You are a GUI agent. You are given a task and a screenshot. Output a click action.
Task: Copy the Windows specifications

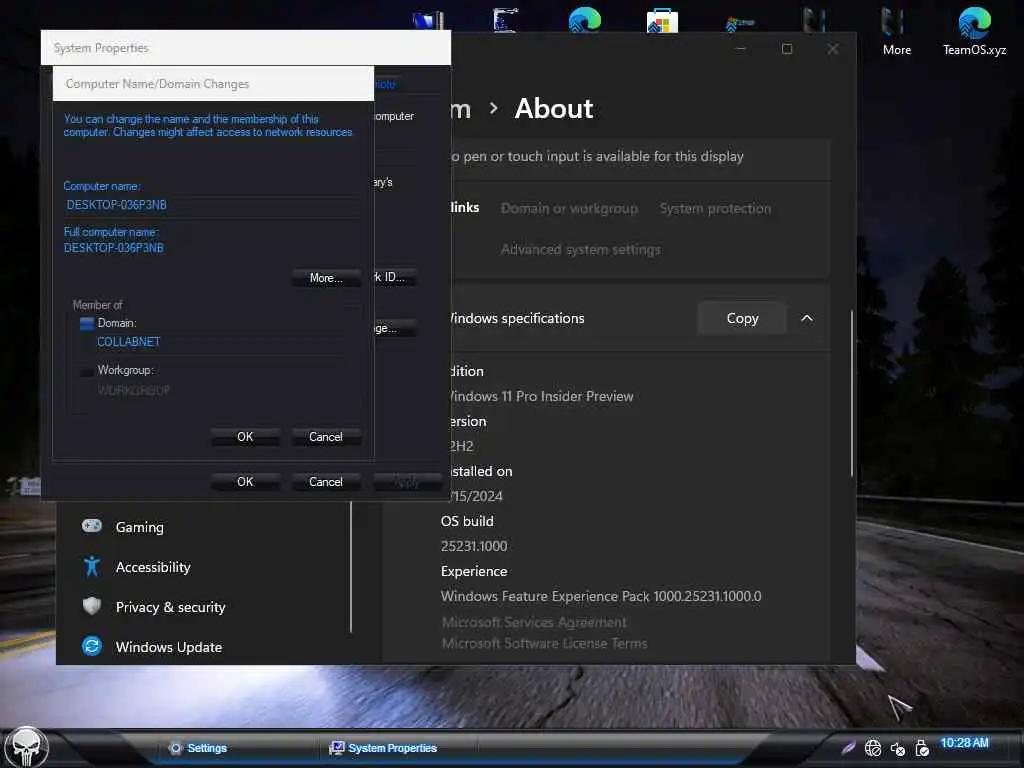tap(742, 318)
